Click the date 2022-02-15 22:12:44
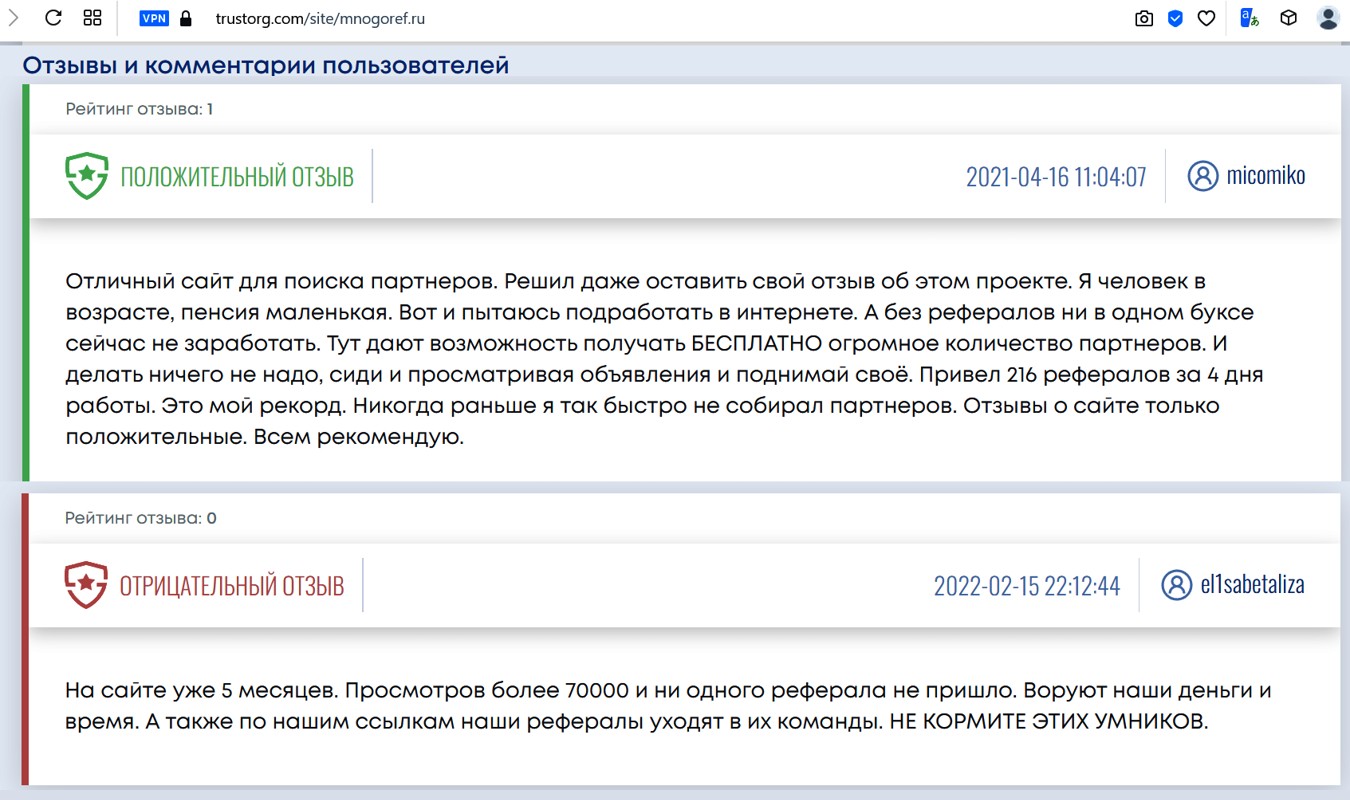 point(1027,586)
